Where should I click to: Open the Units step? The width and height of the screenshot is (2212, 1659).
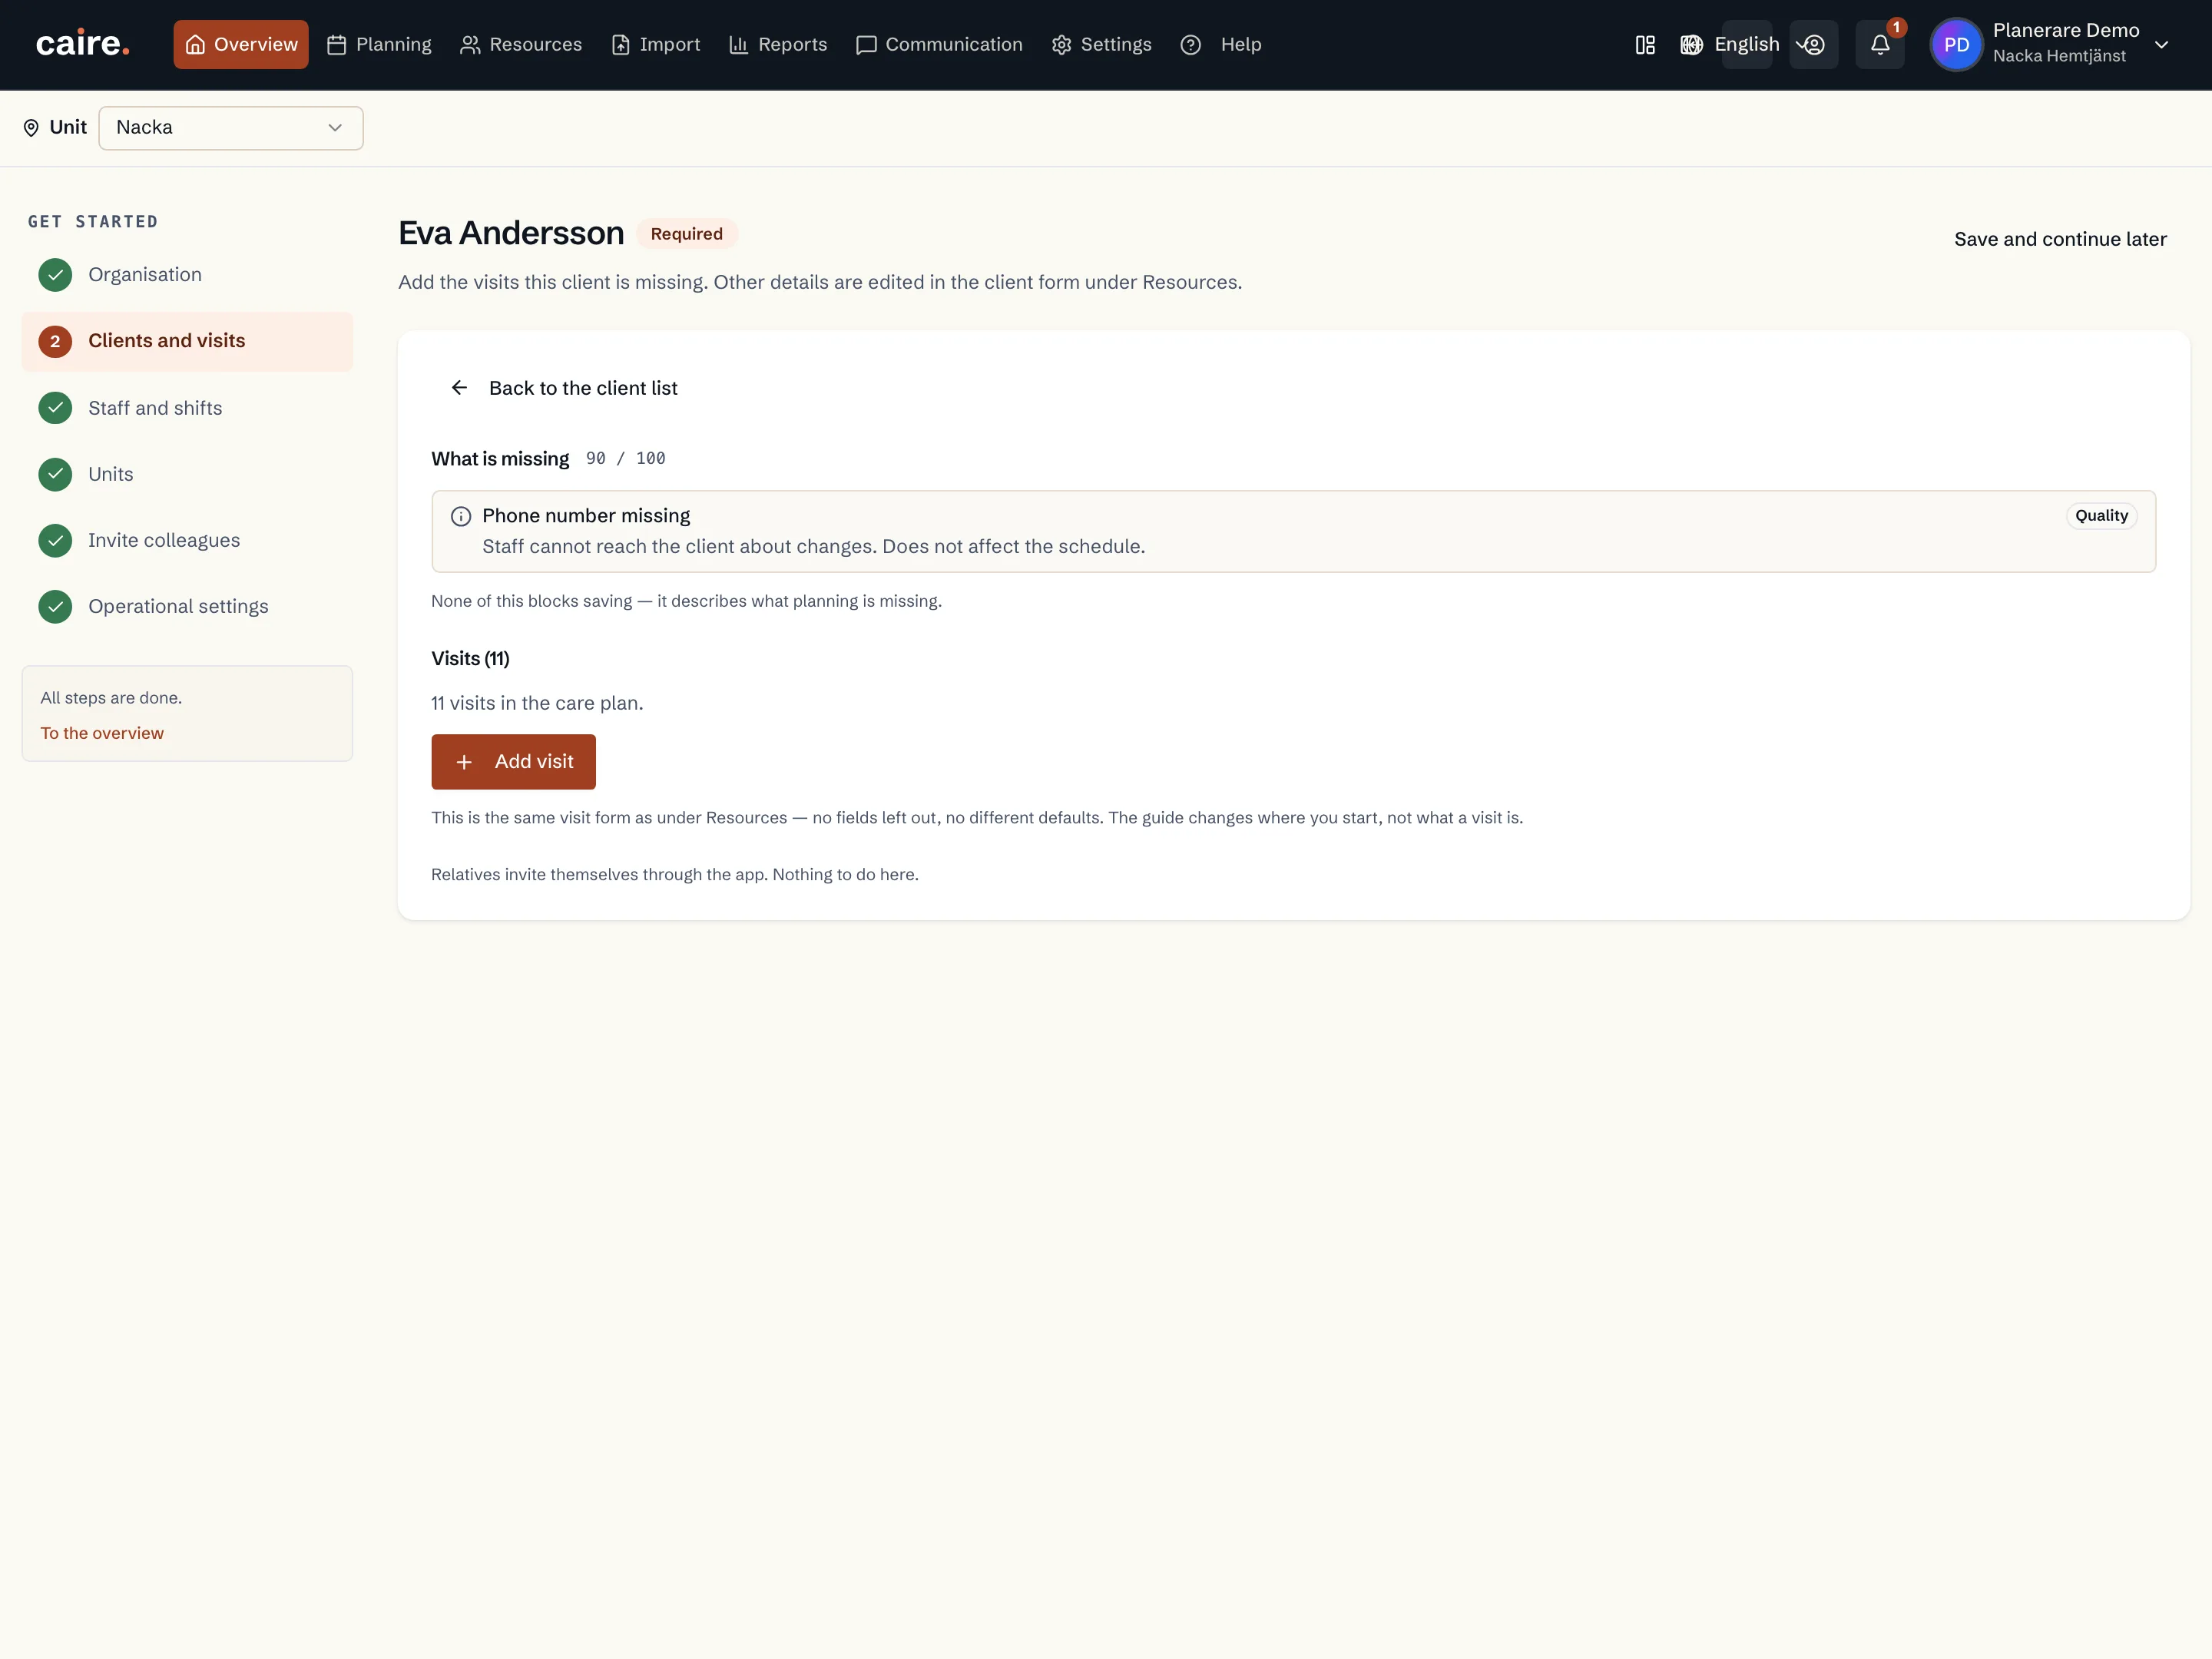(x=187, y=474)
